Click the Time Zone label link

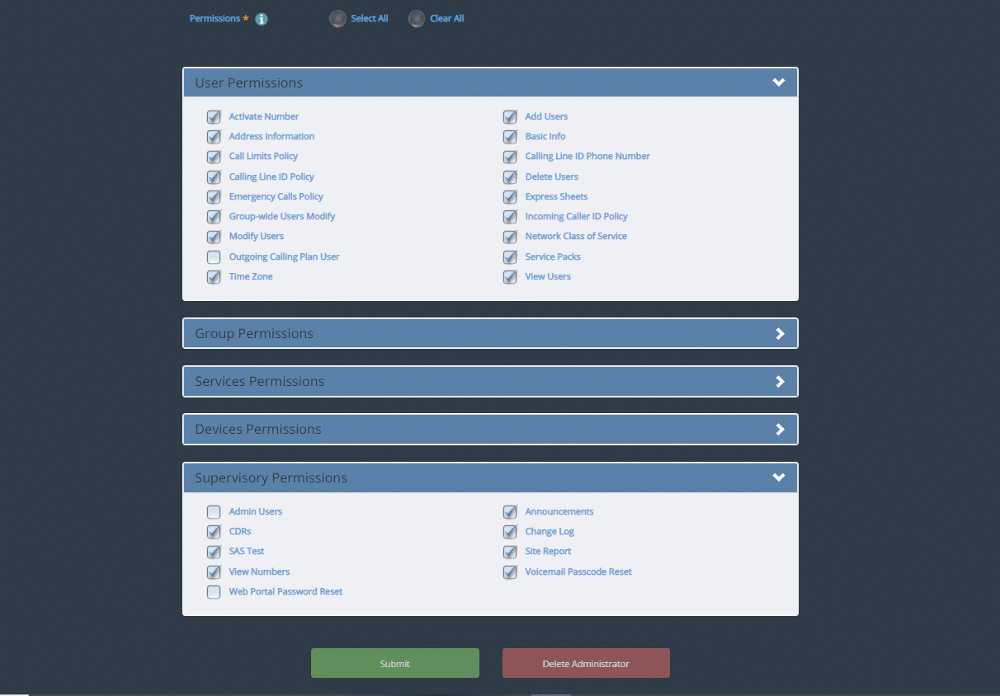pos(250,277)
